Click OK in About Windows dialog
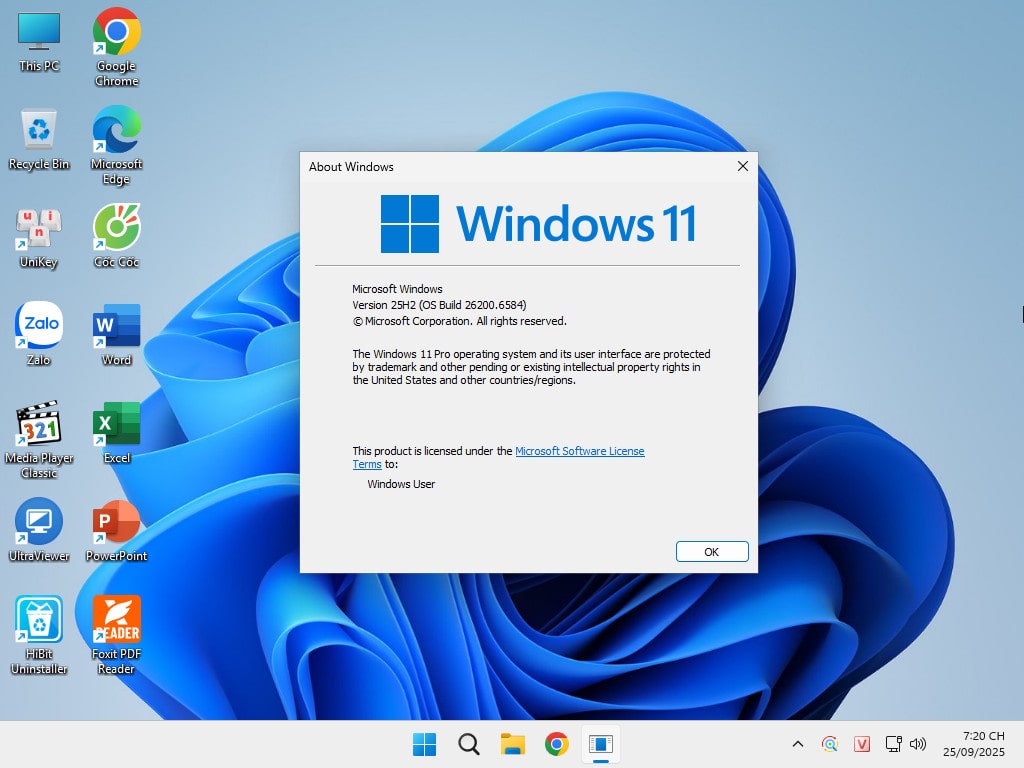Image resolution: width=1024 pixels, height=768 pixels. pos(712,551)
